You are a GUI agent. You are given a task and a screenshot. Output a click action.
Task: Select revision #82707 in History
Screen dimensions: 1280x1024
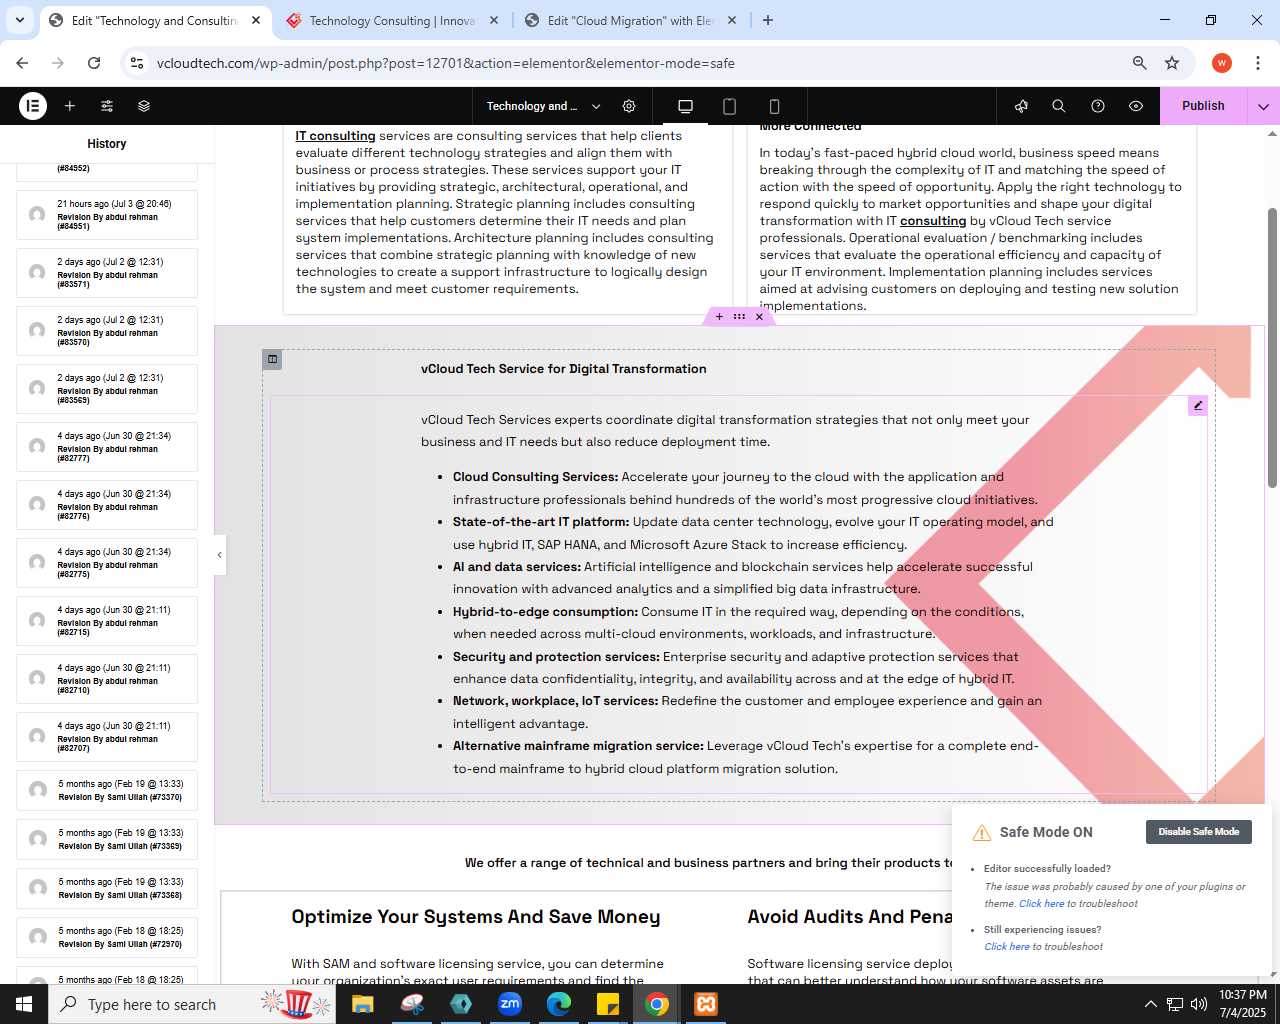coord(107,737)
